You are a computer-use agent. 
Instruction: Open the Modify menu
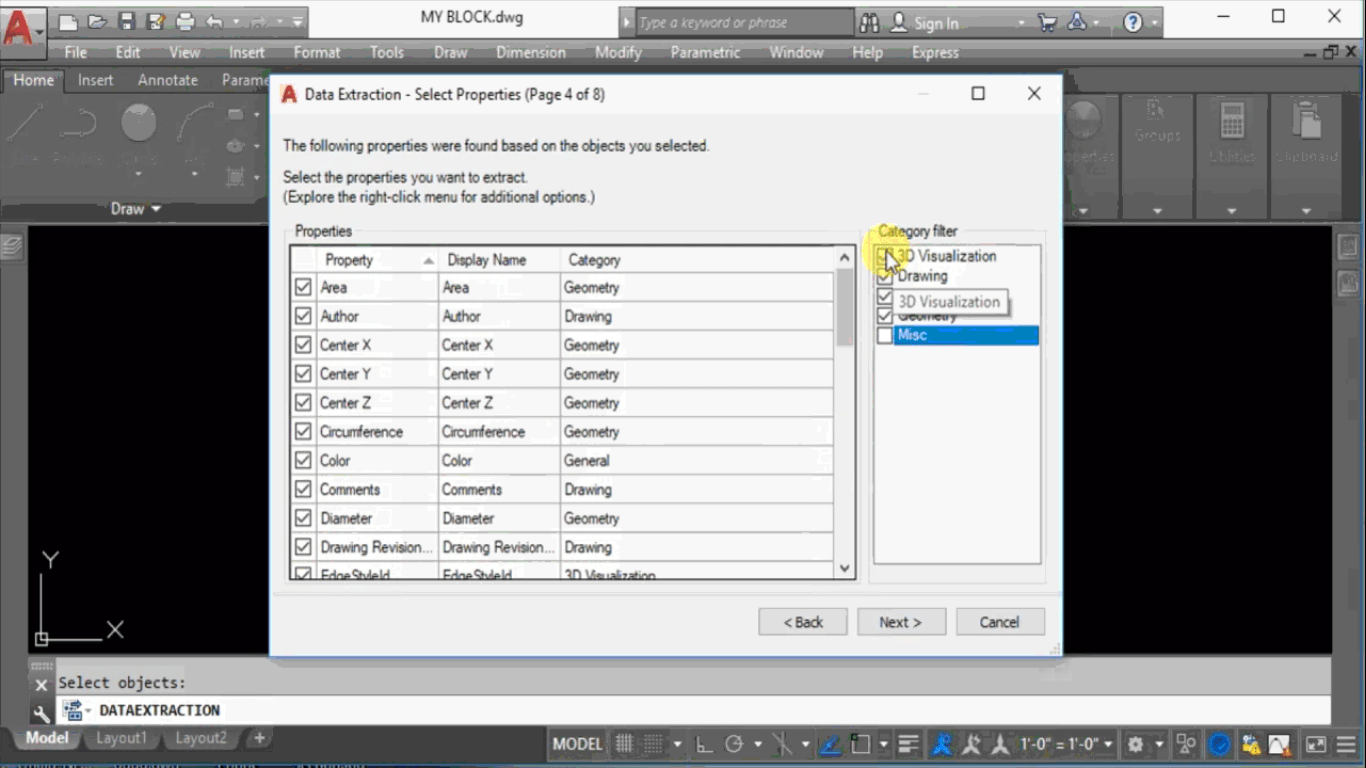[618, 52]
